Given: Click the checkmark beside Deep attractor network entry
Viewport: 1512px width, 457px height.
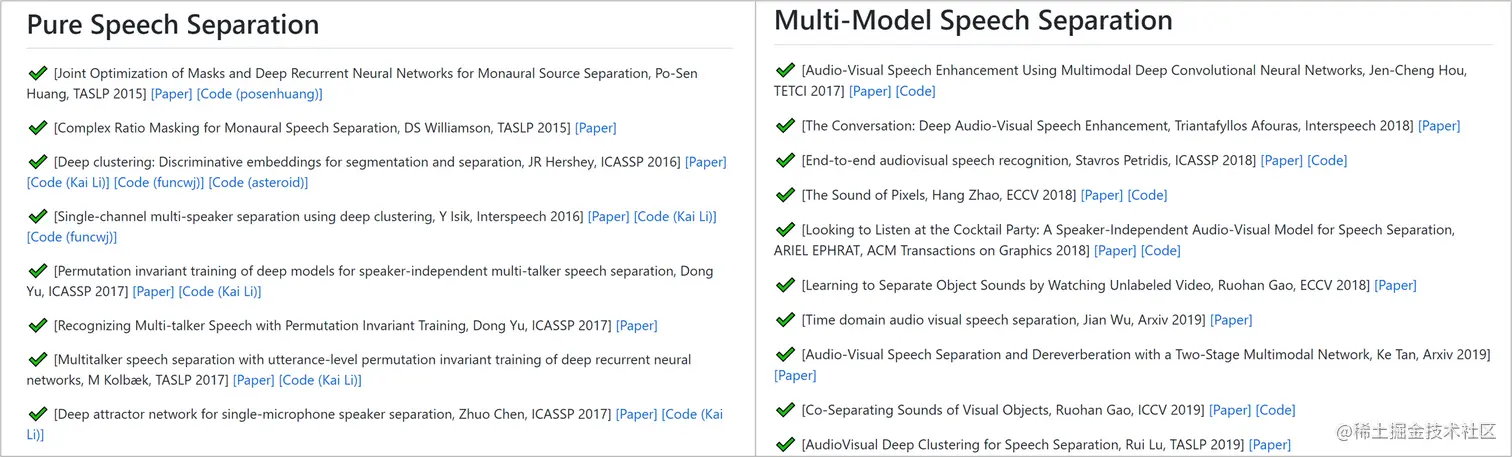Looking at the screenshot, I should click(x=38, y=413).
